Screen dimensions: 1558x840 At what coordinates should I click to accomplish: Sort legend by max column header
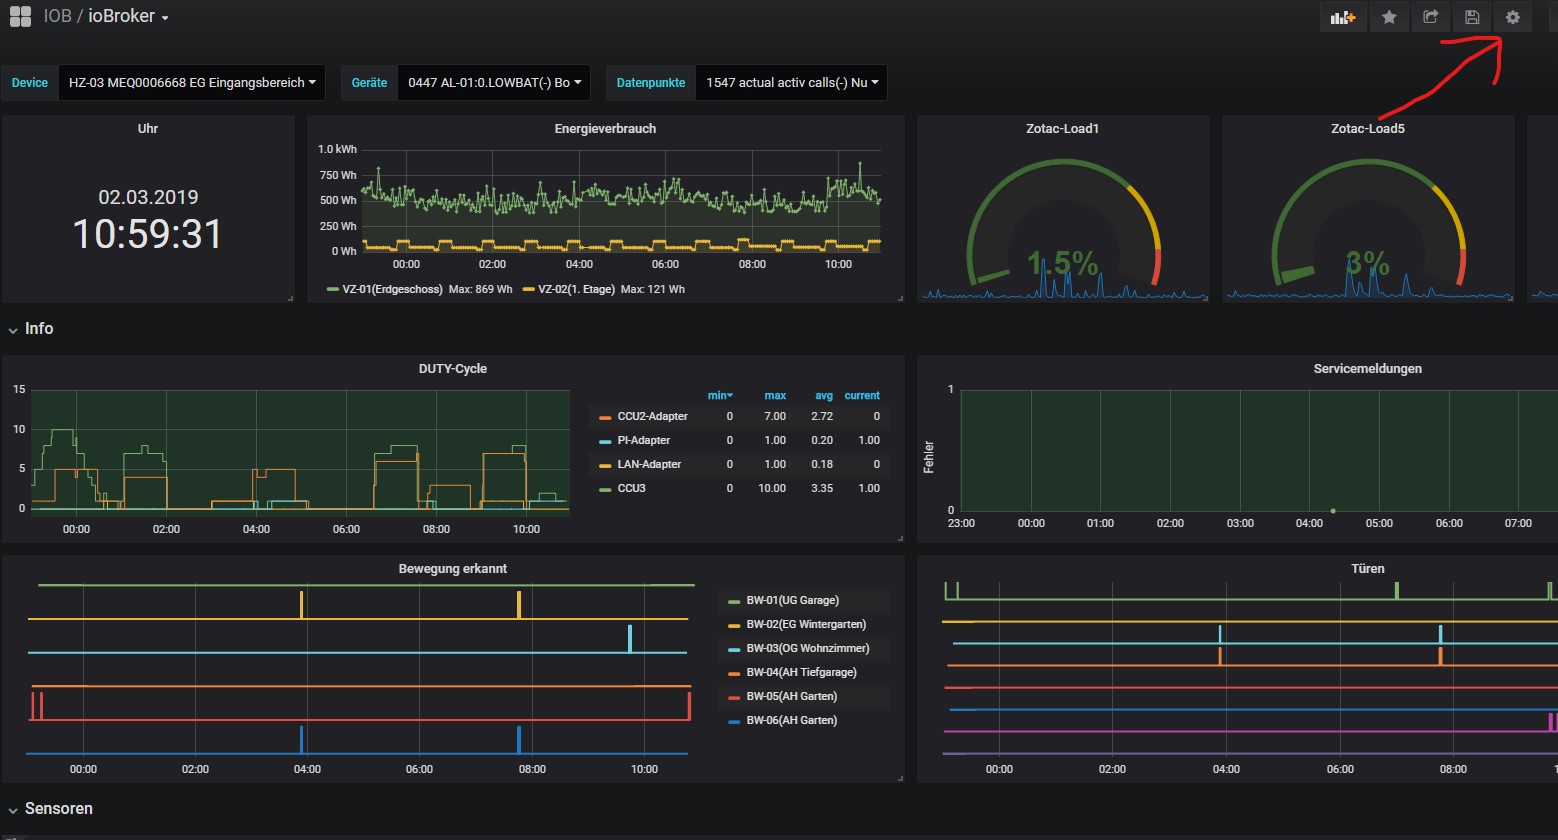[x=775, y=396]
